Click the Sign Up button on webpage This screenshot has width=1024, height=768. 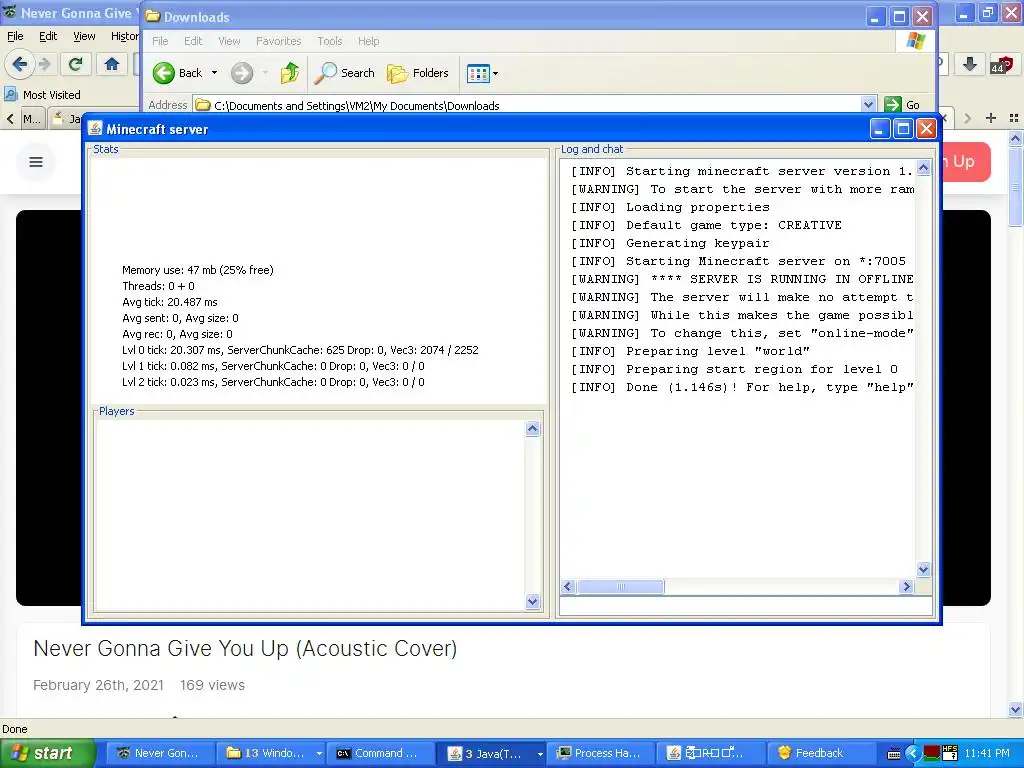[965, 161]
